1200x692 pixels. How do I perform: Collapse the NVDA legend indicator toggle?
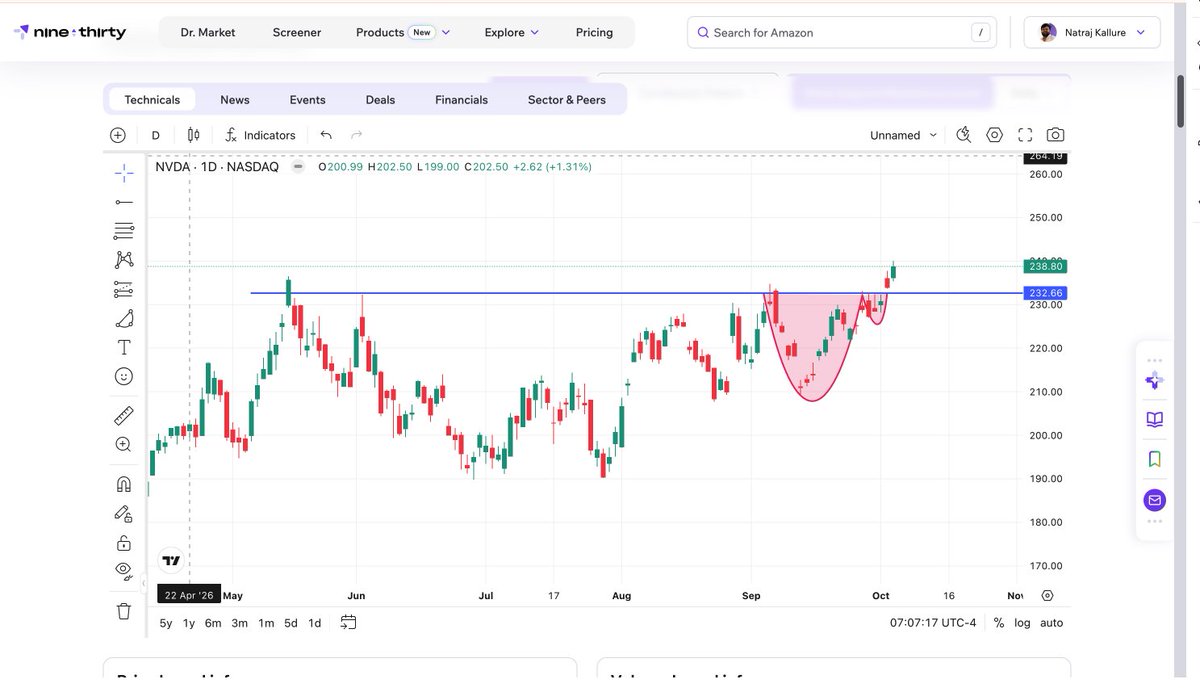tap(297, 166)
